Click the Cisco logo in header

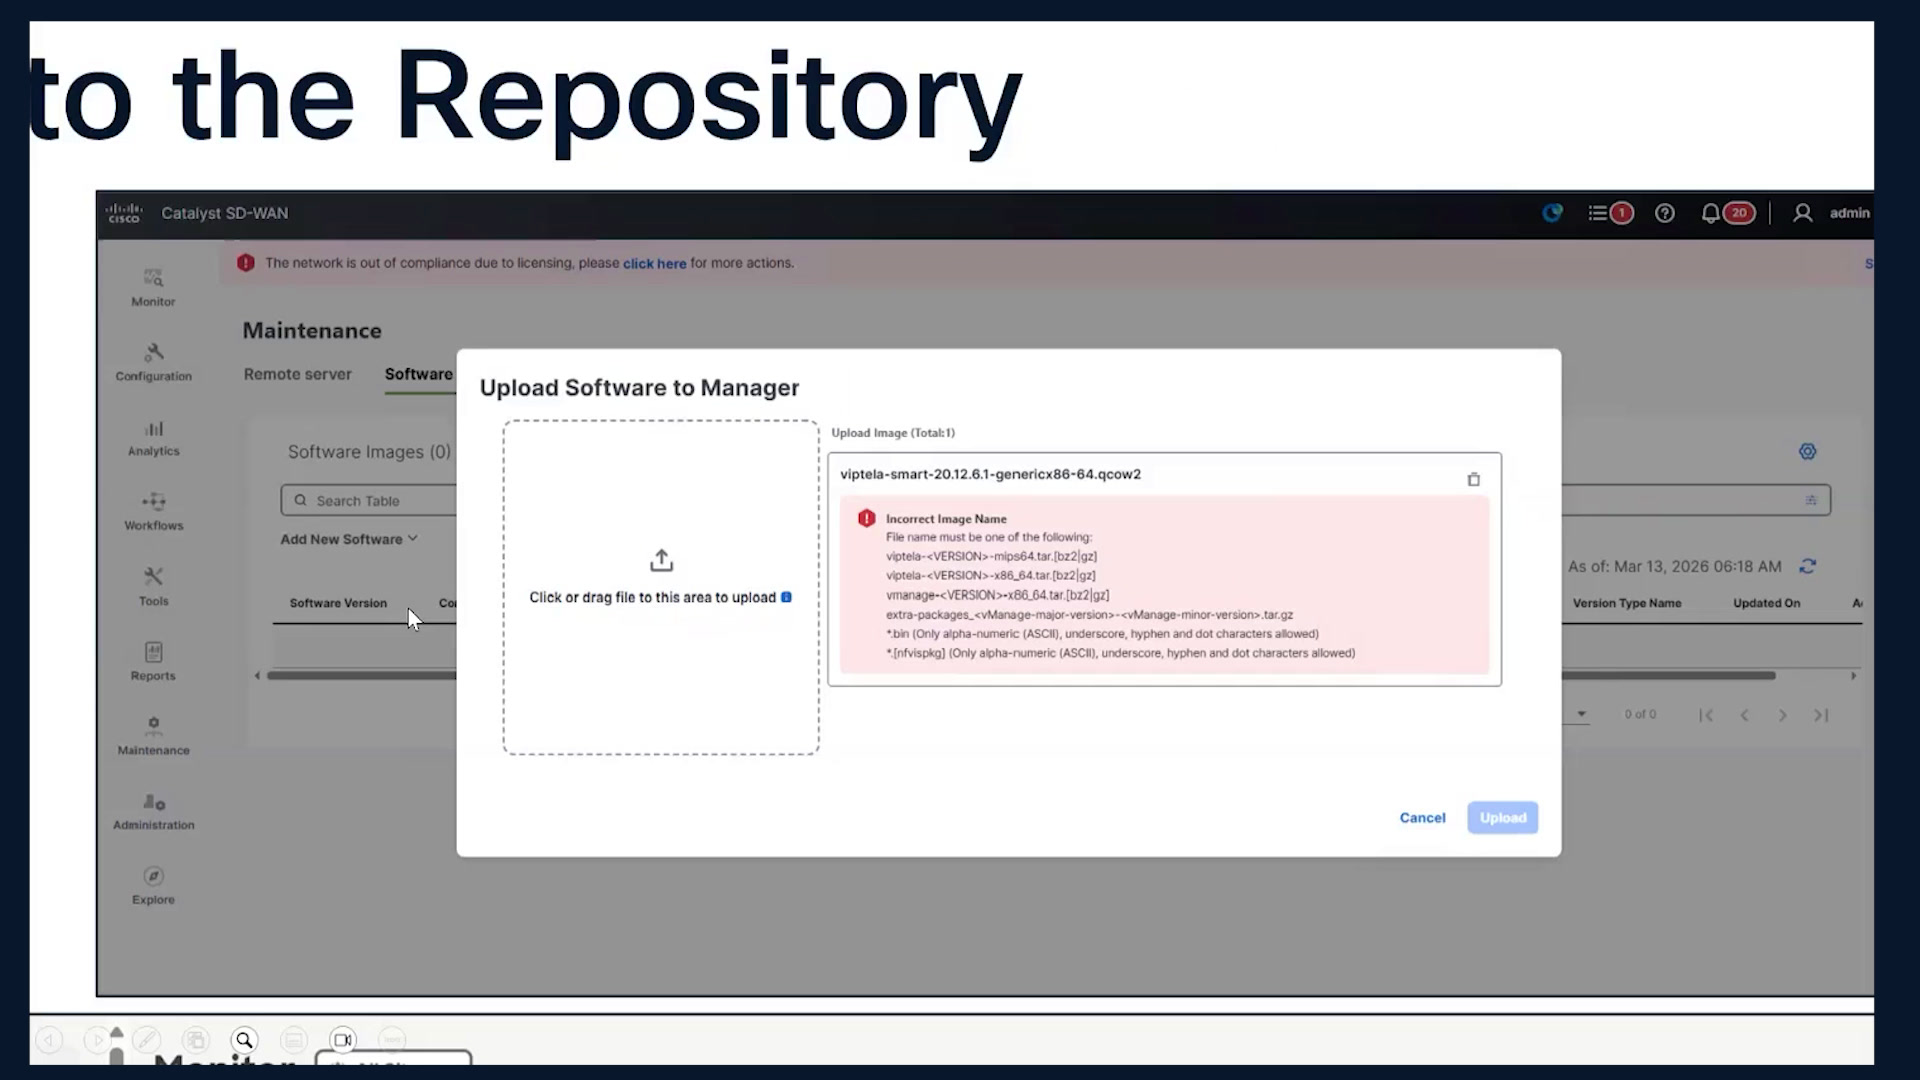click(x=124, y=213)
